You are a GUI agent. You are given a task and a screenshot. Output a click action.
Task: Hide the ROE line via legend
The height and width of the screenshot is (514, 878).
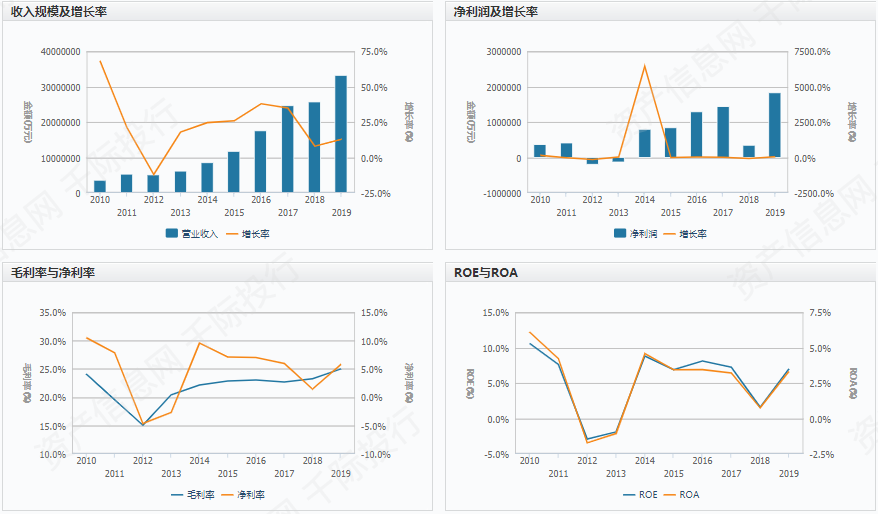click(640, 495)
